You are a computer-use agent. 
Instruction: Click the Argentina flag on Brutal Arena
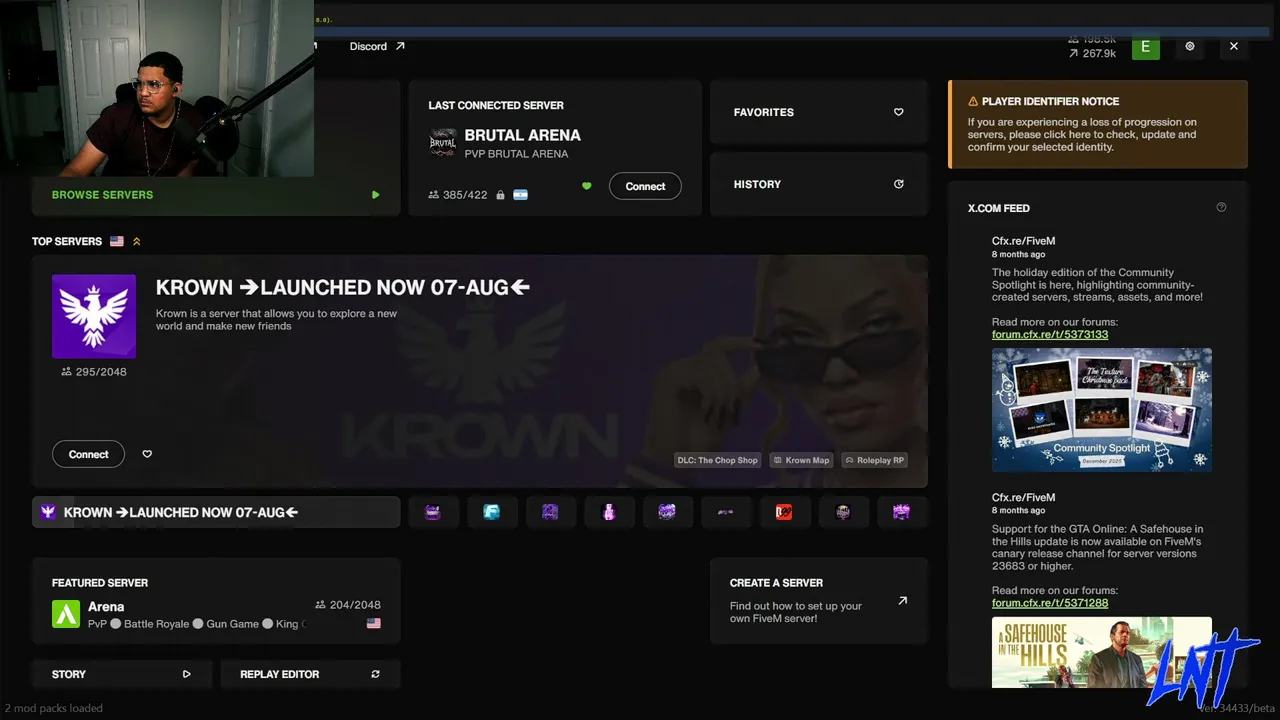(520, 195)
